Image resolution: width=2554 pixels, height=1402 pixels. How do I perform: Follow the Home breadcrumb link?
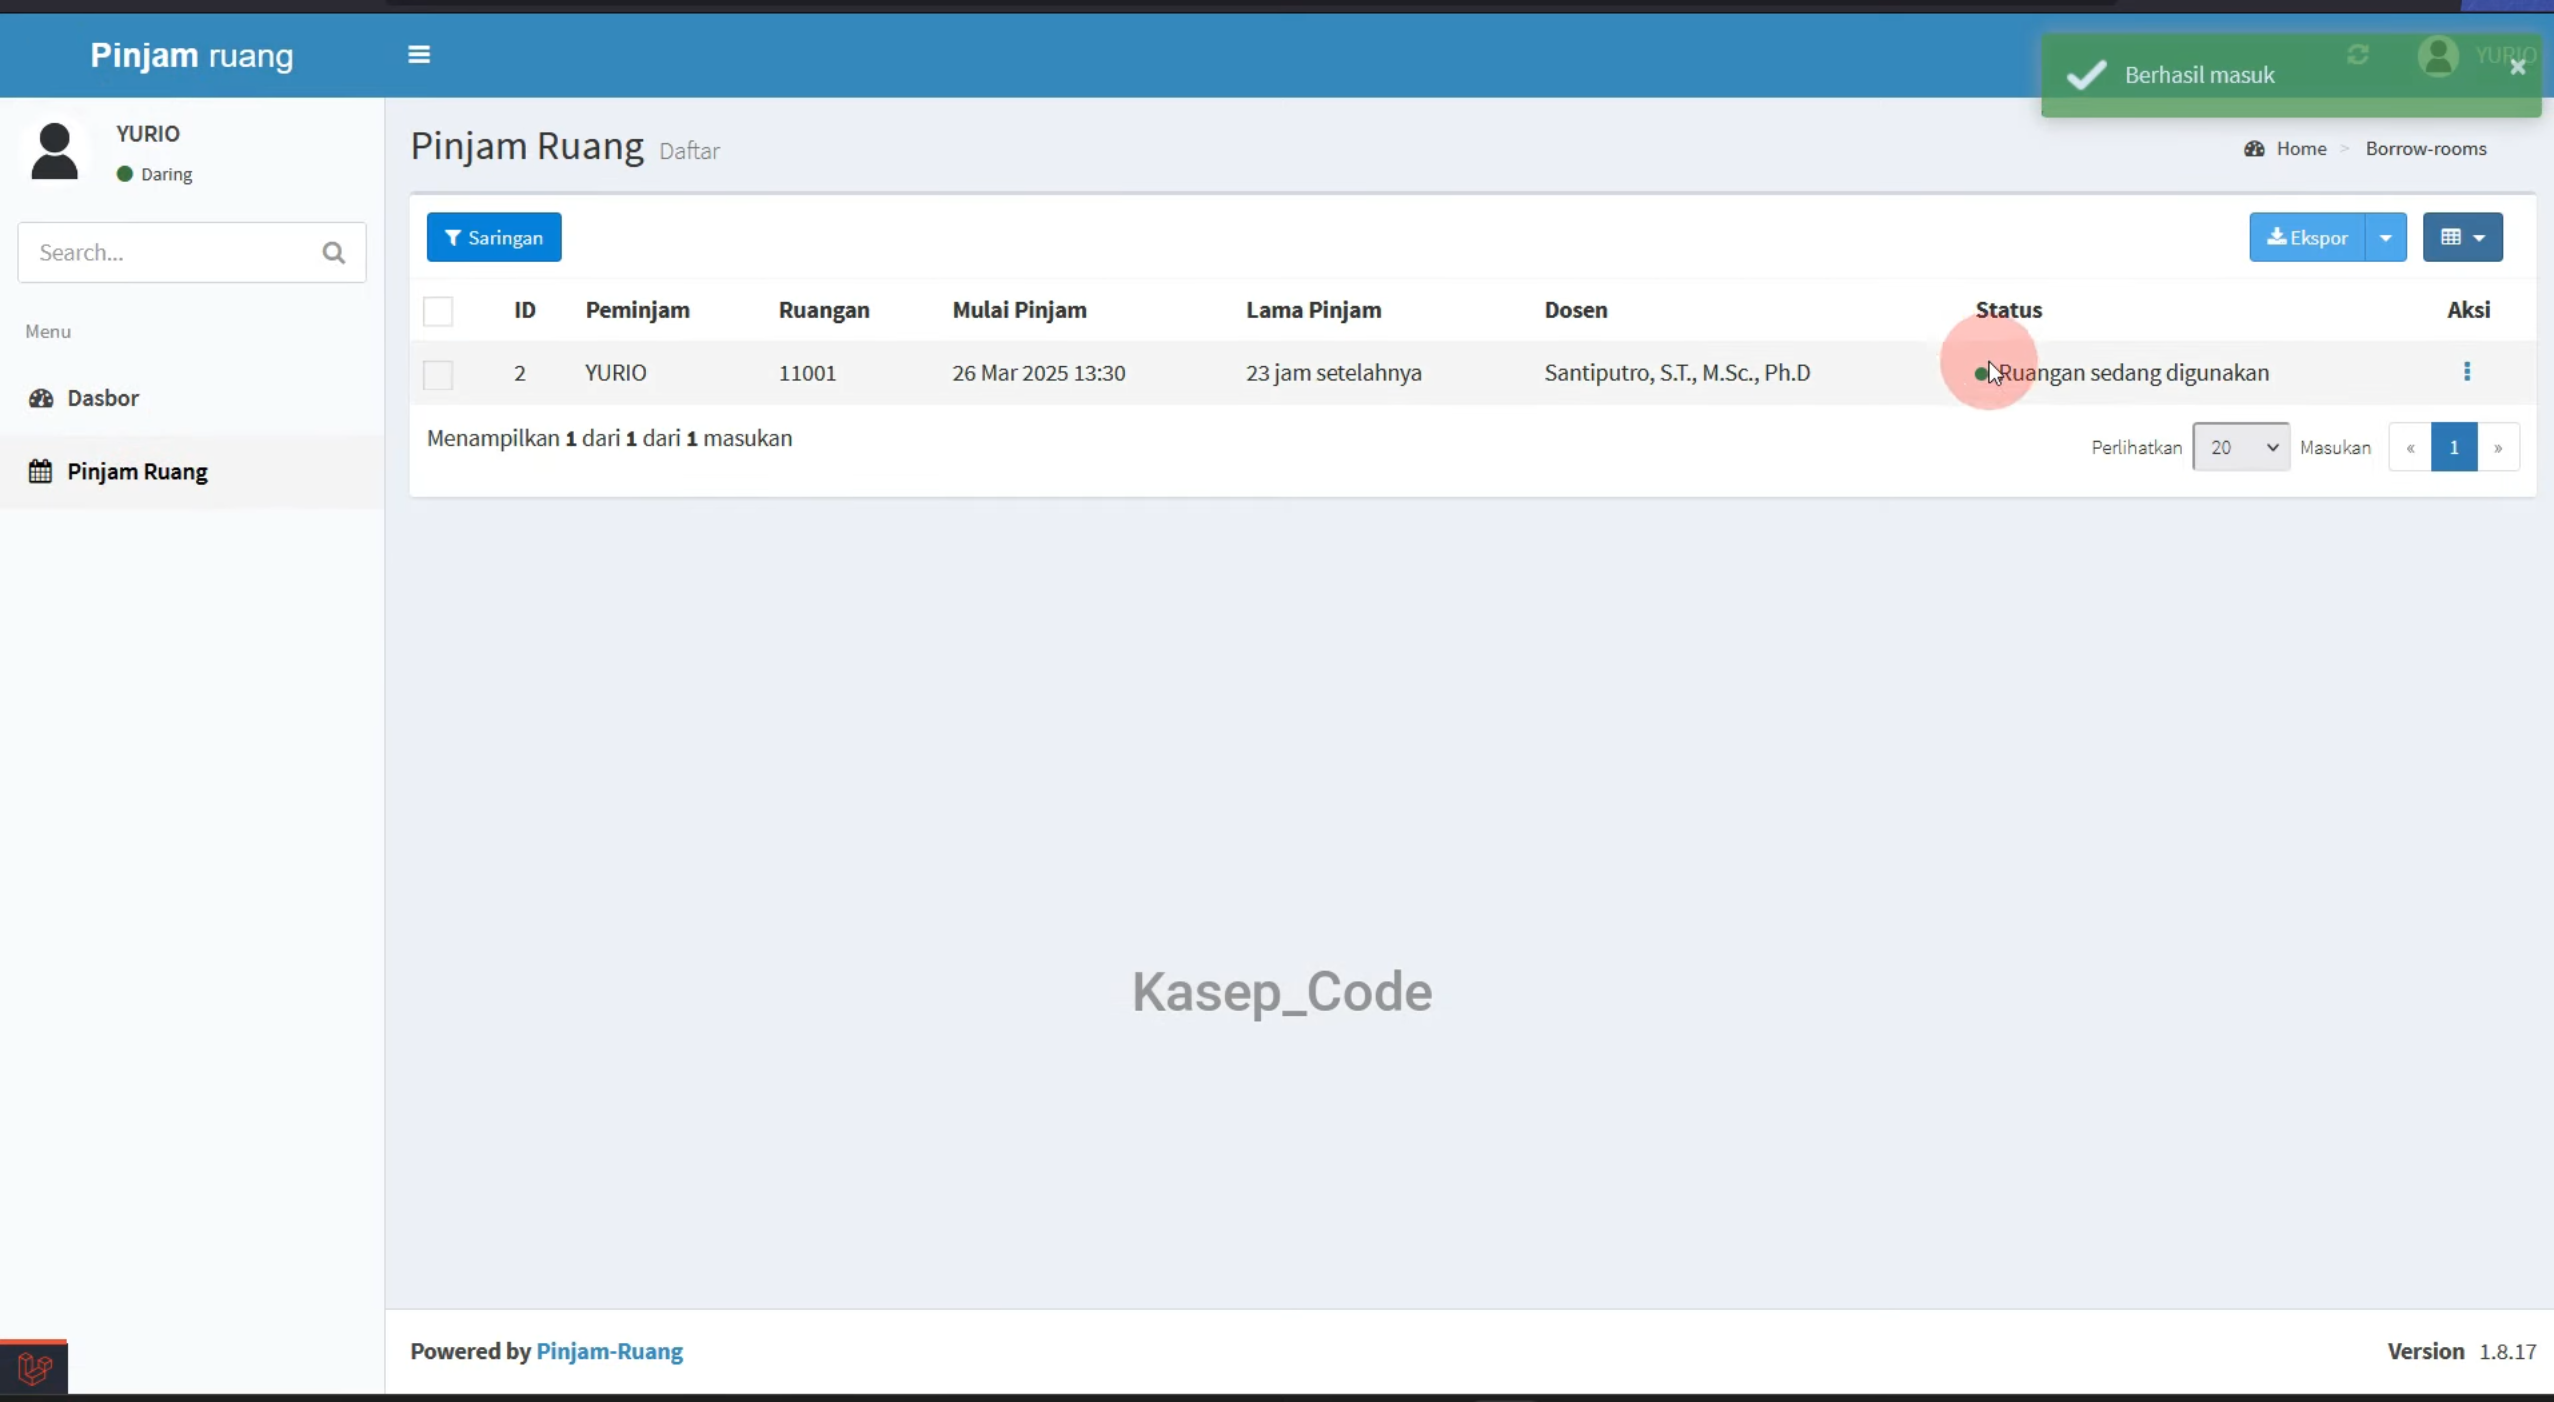[x=2301, y=149]
